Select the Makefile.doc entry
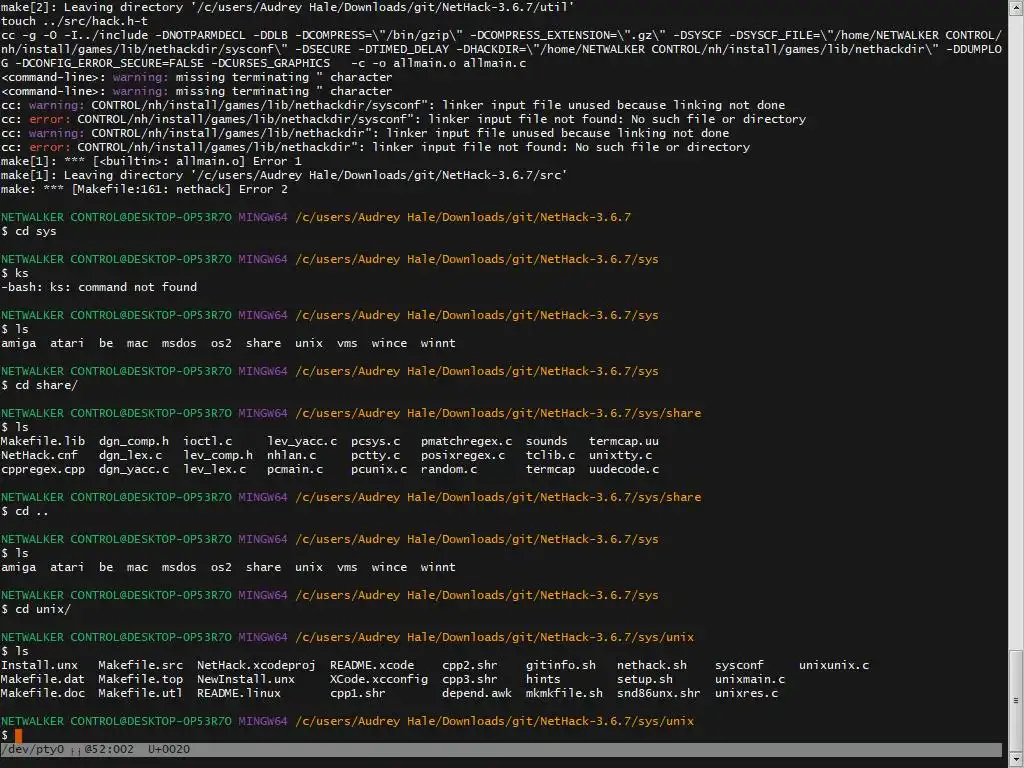The width and height of the screenshot is (1024, 768). click(43, 694)
